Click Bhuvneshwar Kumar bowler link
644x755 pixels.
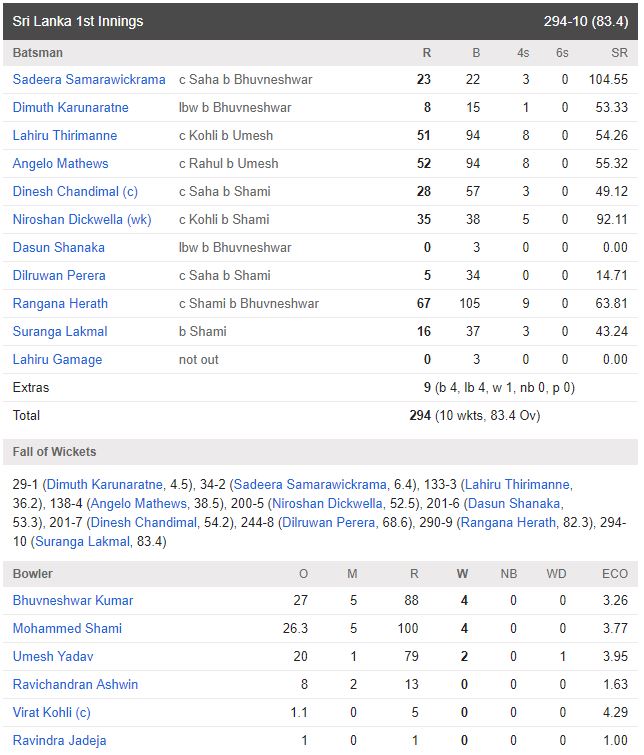click(73, 600)
